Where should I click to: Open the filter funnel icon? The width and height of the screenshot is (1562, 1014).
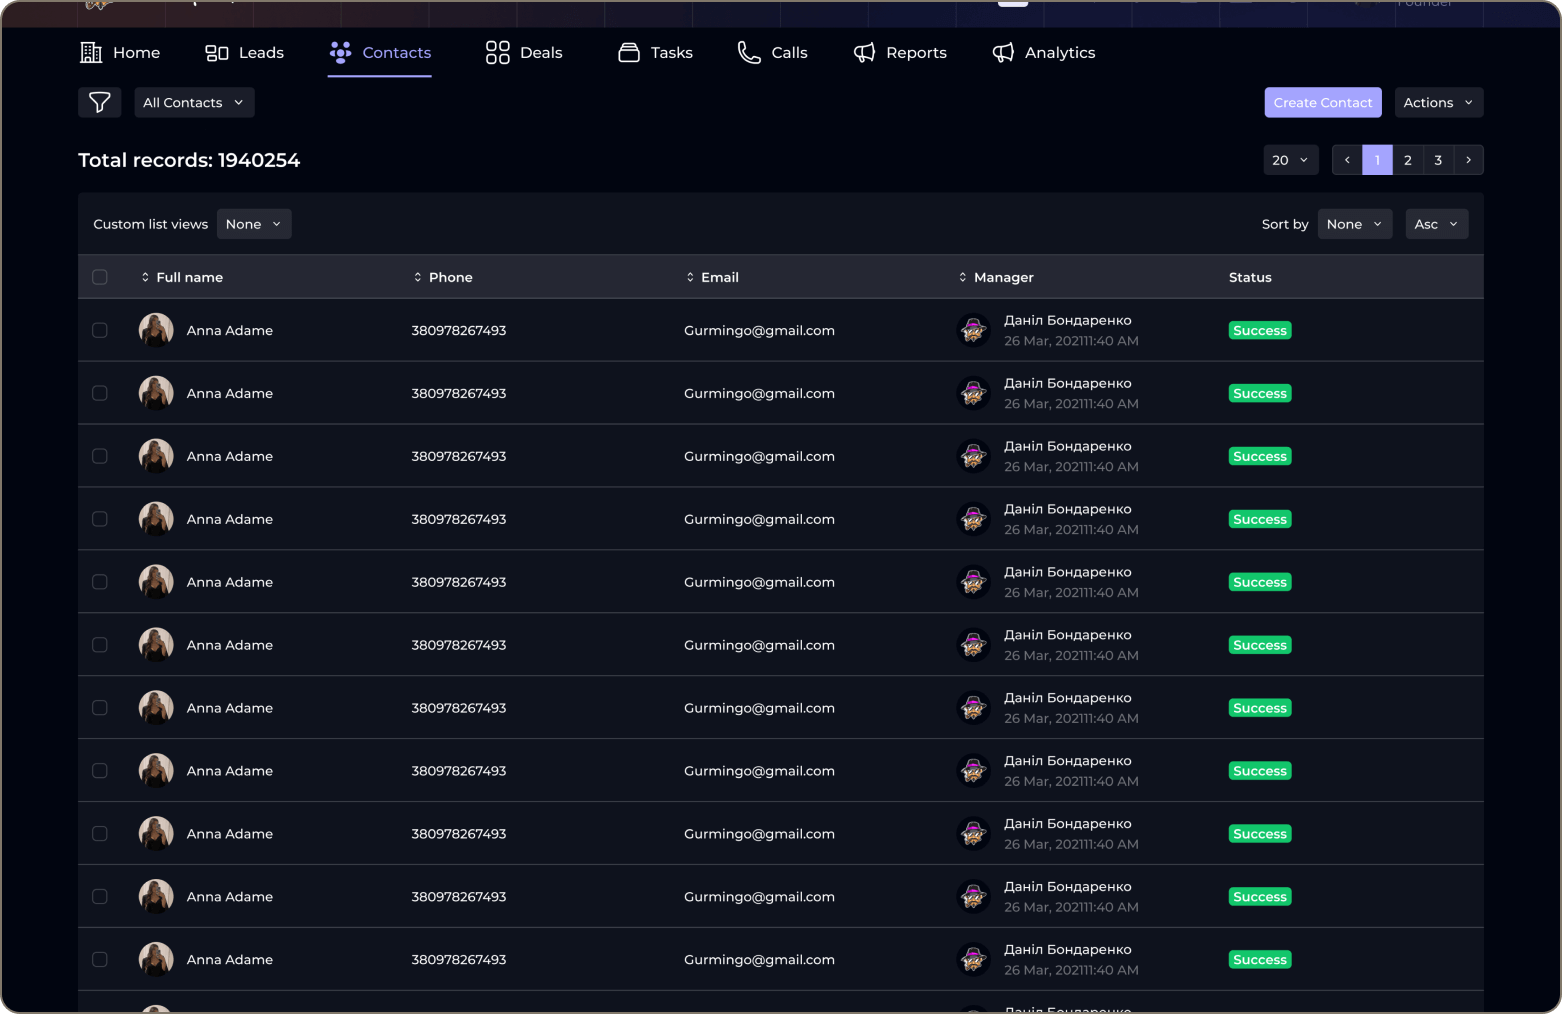pyautogui.click(x=99, y=102)
